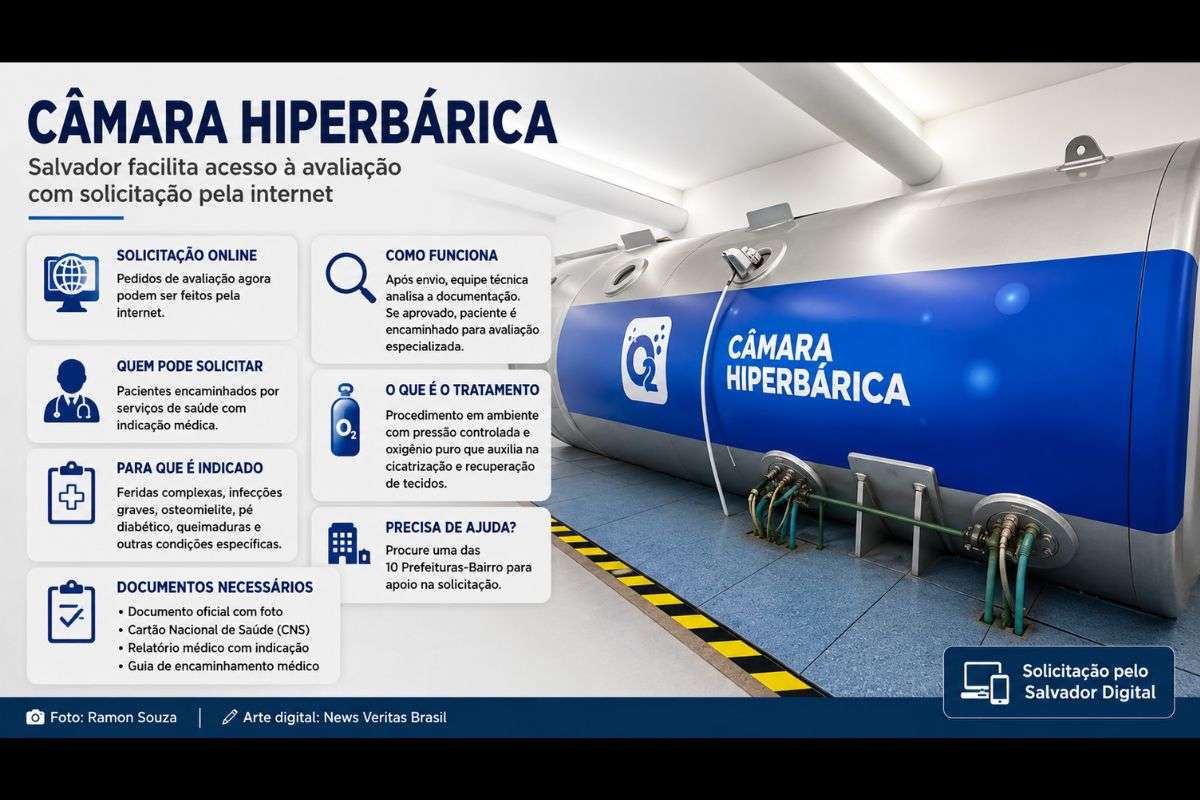1200x800 pixels.
Task: Click the subtitle 'Salvador facilita acesso à avaliação'
Action: (214, 168)
